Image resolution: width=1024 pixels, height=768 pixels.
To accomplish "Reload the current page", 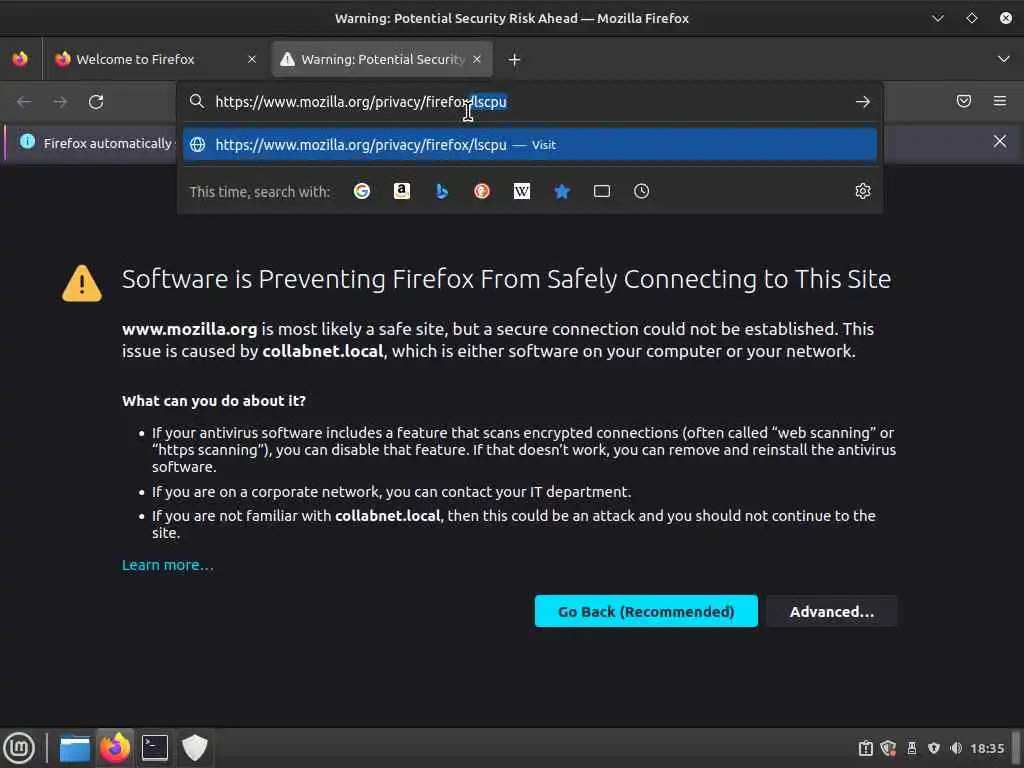I will point(96,102).
